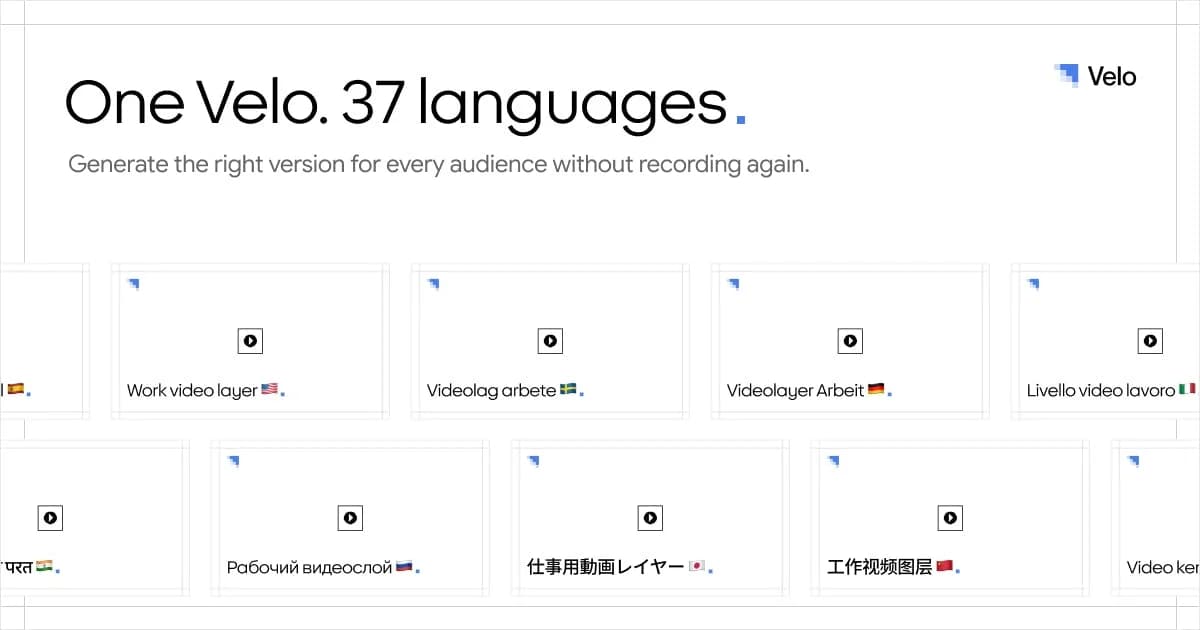Click Swedish flag beside "Videolag arbete"
The height and width of the screenshot is (630, 1200).
point(567,390)
